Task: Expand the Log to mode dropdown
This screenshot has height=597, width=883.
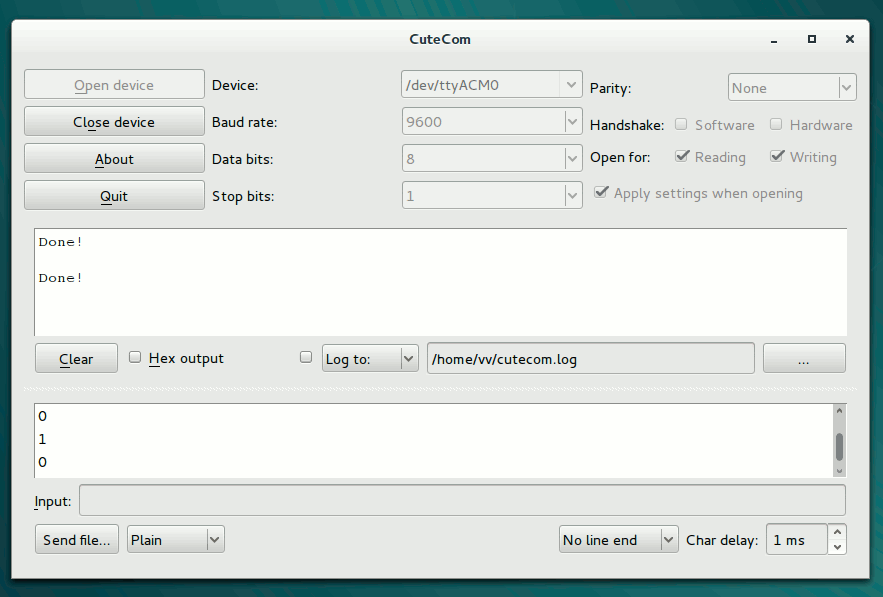Action: click(x=370, y=359)
